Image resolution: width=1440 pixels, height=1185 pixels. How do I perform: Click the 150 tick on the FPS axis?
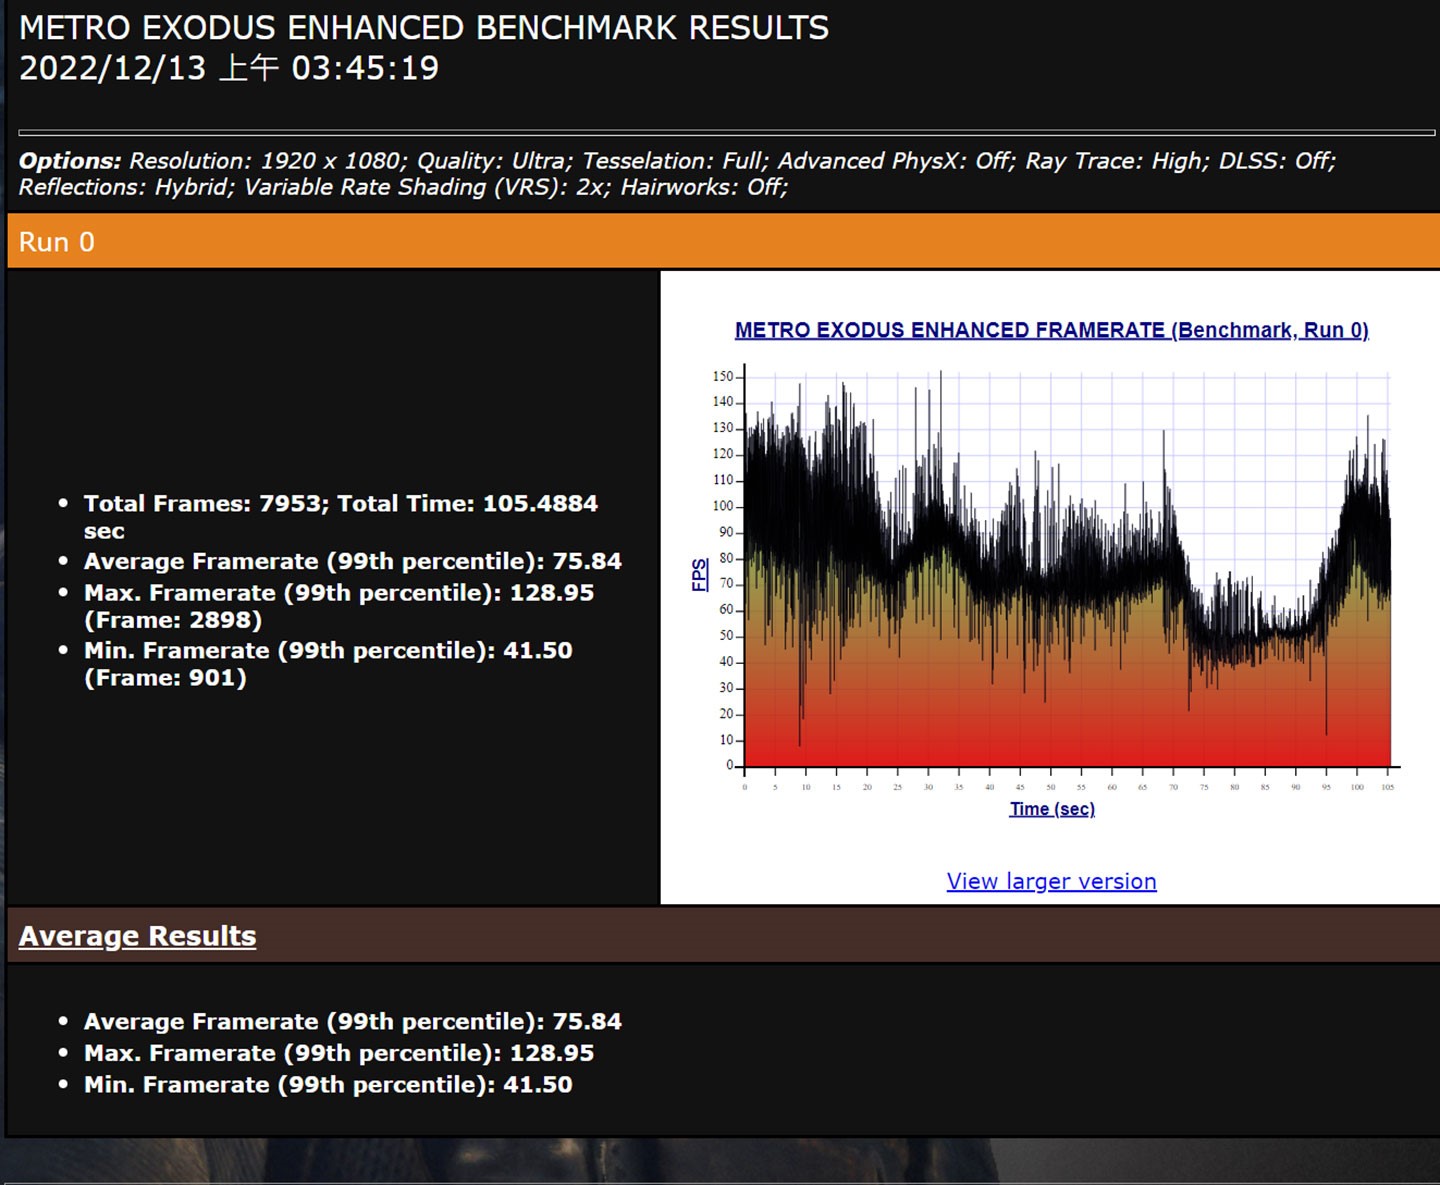pos(722,377)
